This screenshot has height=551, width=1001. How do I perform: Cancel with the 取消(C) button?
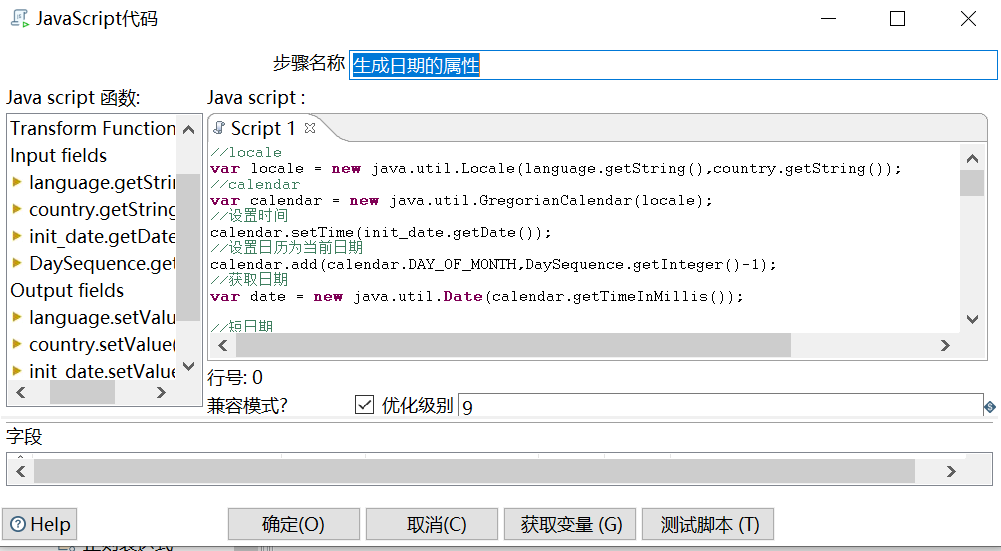(x=432, y=524)
